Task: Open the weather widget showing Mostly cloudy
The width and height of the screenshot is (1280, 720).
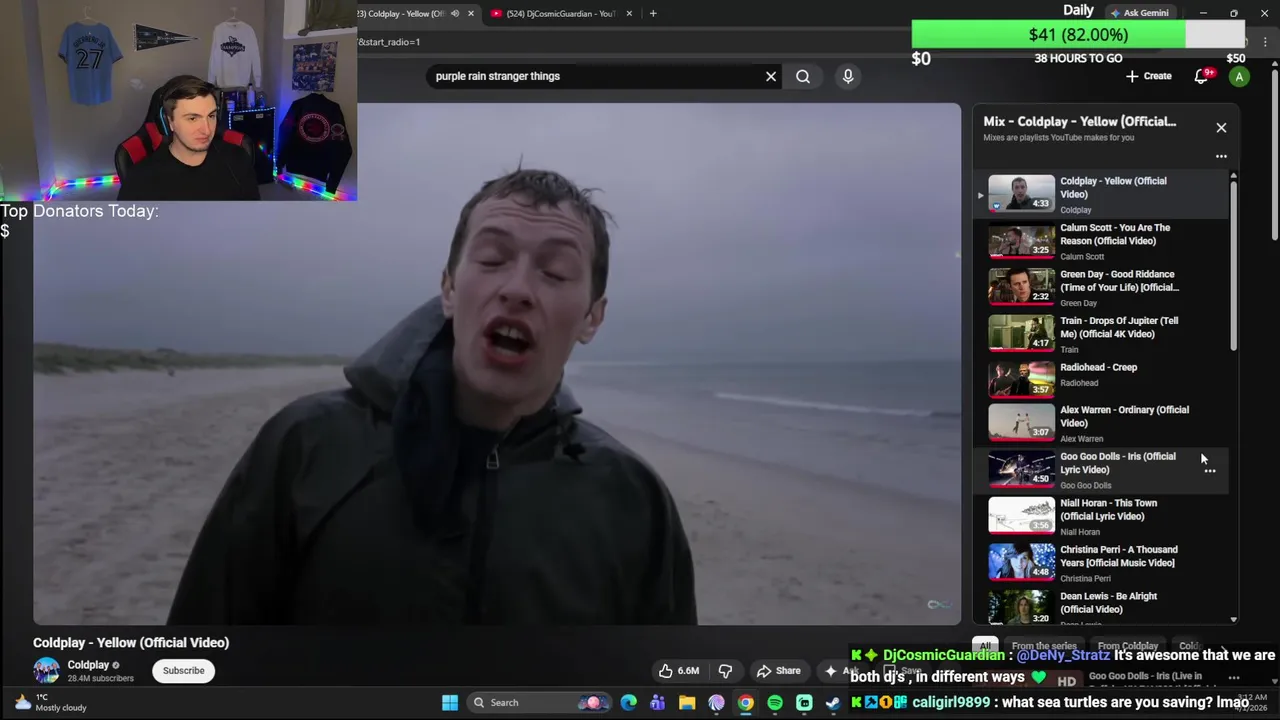Action: 50,702
